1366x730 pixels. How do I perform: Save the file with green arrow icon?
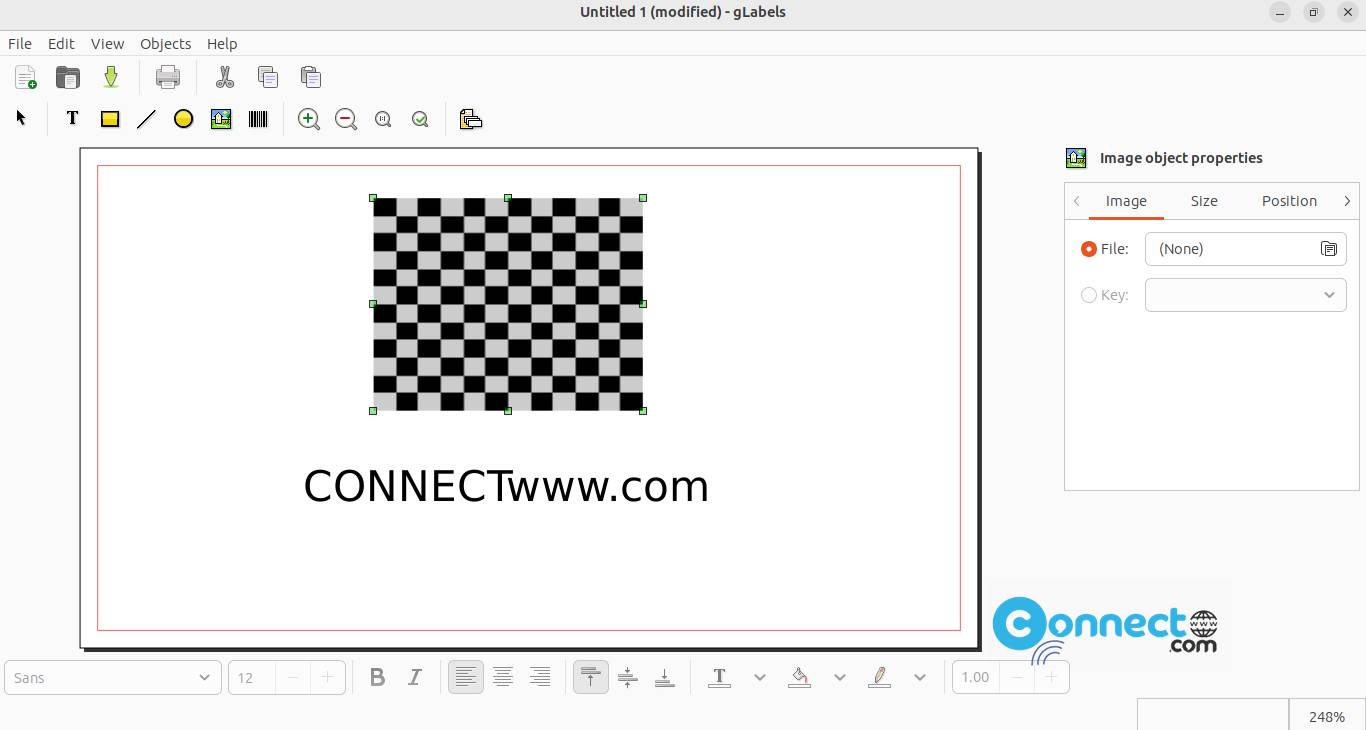tap(111, 77)
